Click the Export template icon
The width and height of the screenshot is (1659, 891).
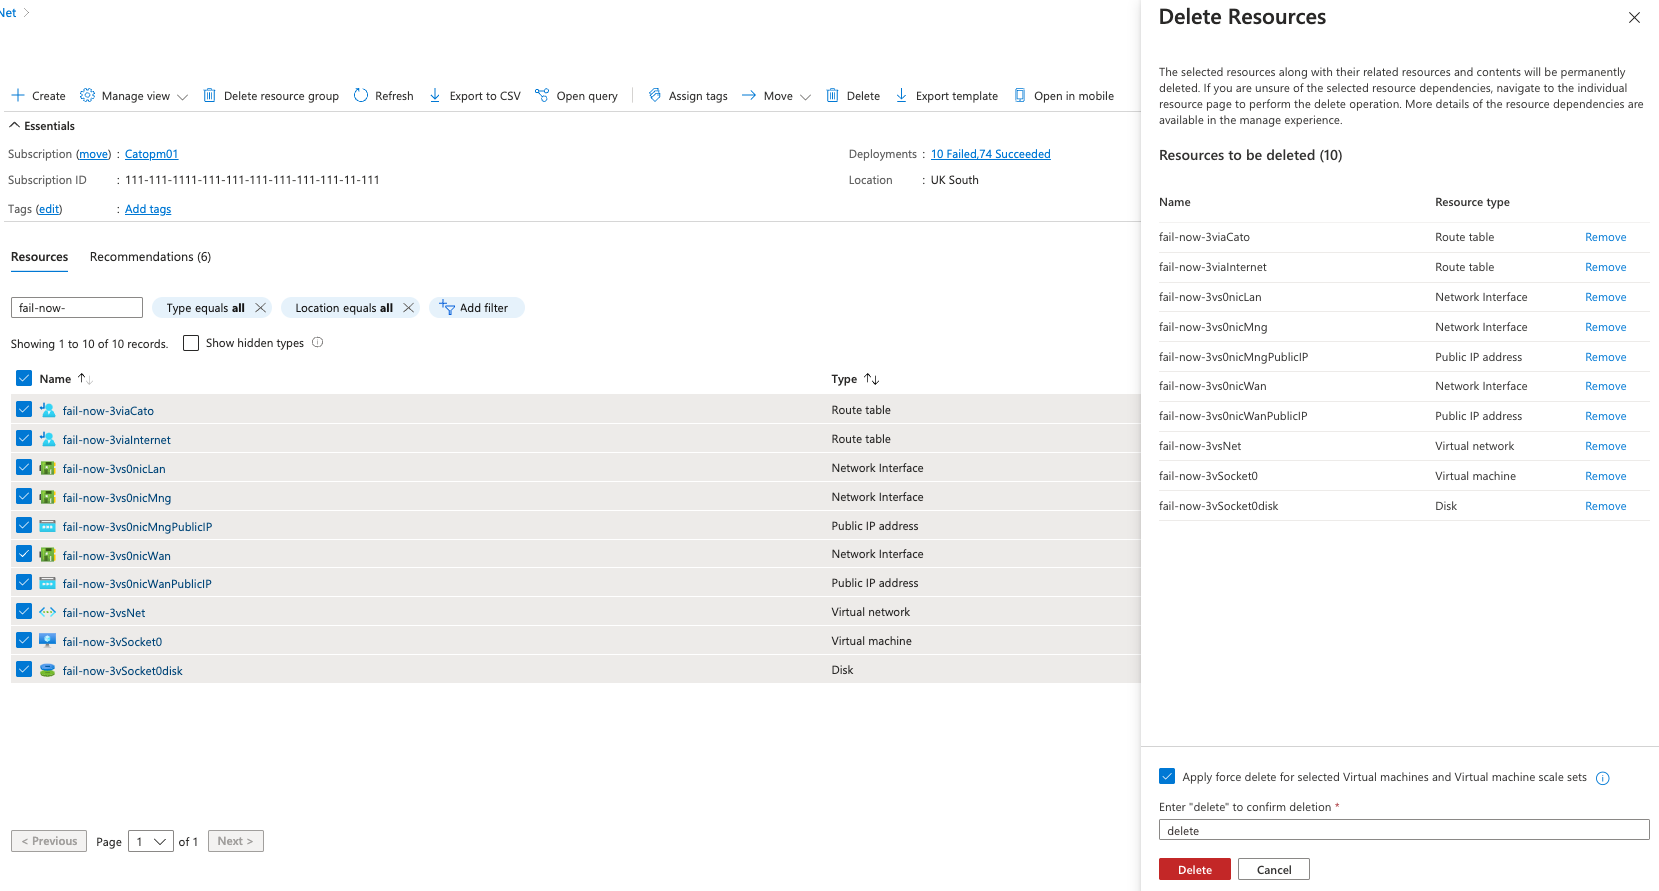901,96
